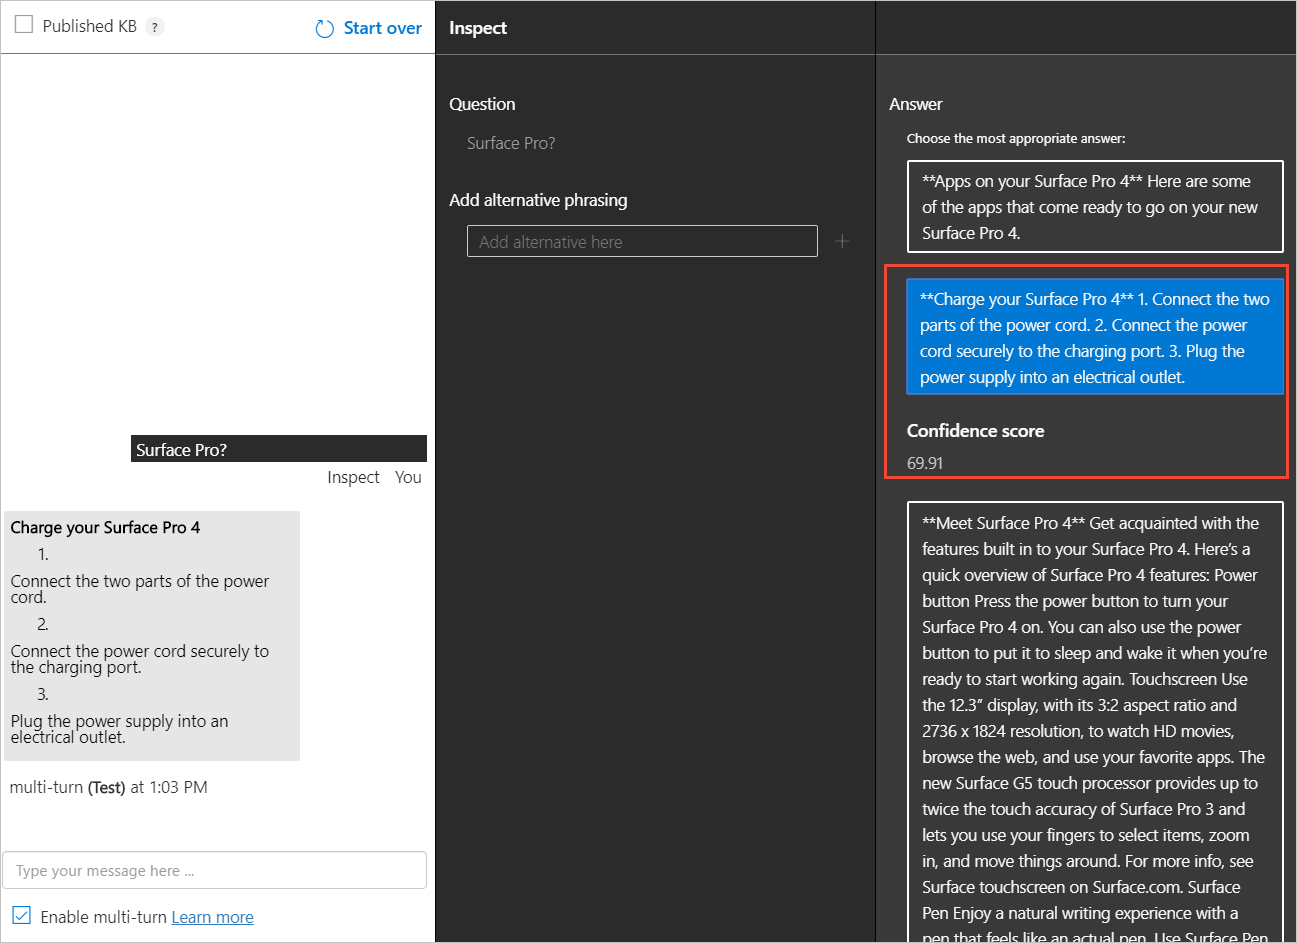Click the Surface Pro? user chat message

(x=278, y=449)
